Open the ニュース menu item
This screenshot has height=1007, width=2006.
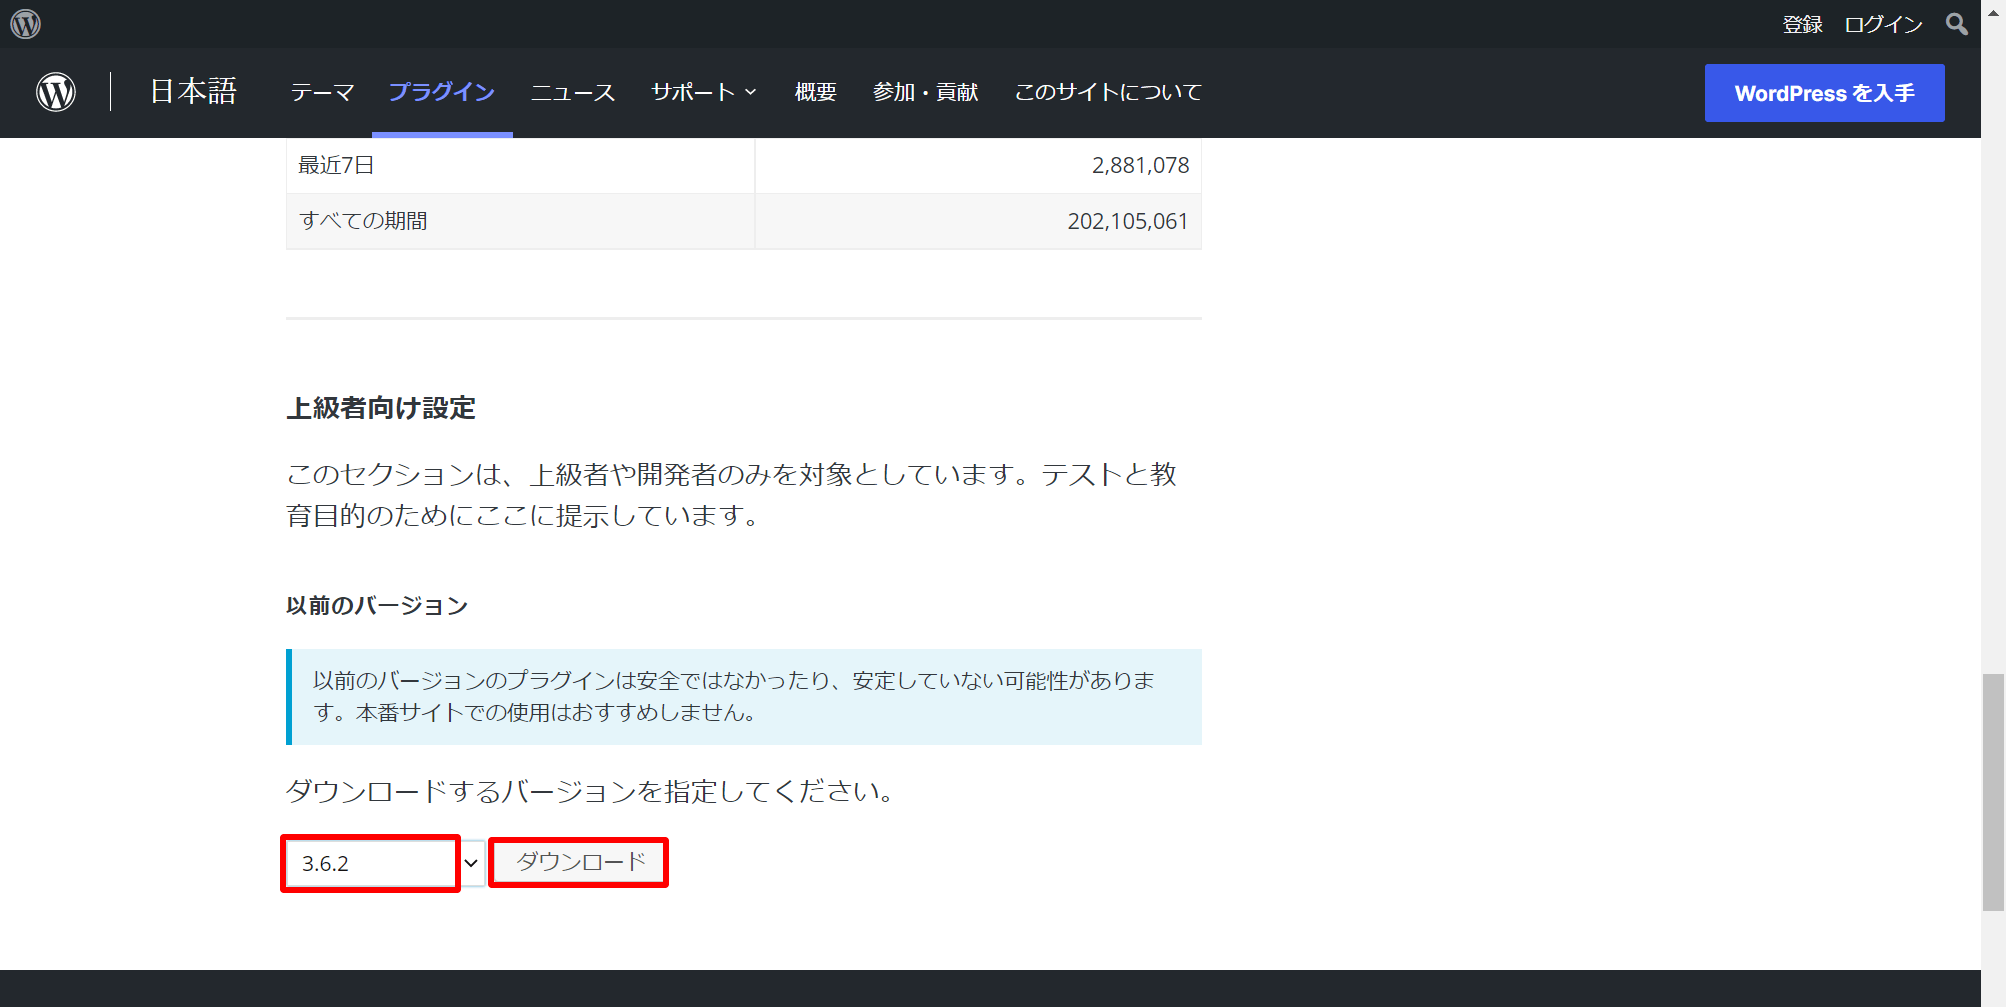[573, 92]
